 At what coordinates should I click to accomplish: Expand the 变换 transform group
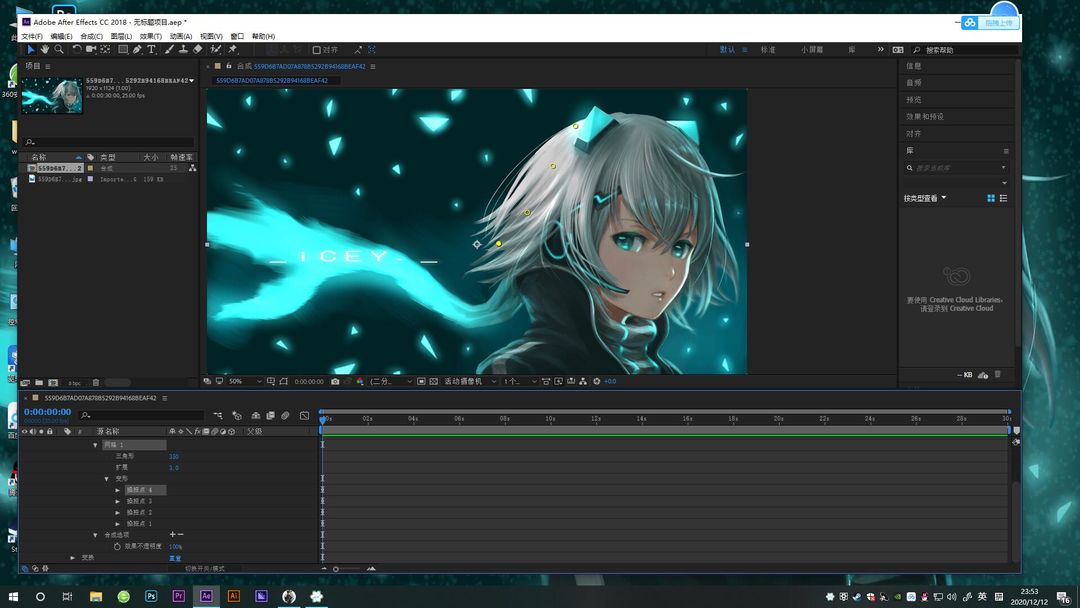pyautogui.click(x=72, y=558)
